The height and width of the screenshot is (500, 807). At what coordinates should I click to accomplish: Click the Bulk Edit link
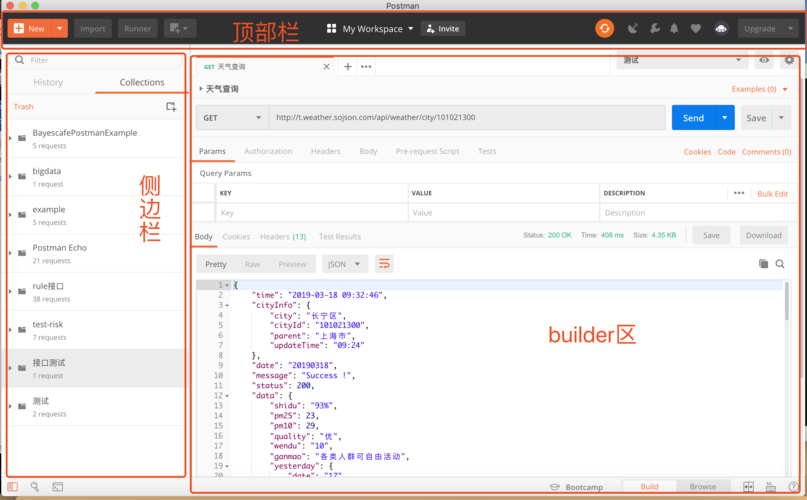(x=772, y=194)
